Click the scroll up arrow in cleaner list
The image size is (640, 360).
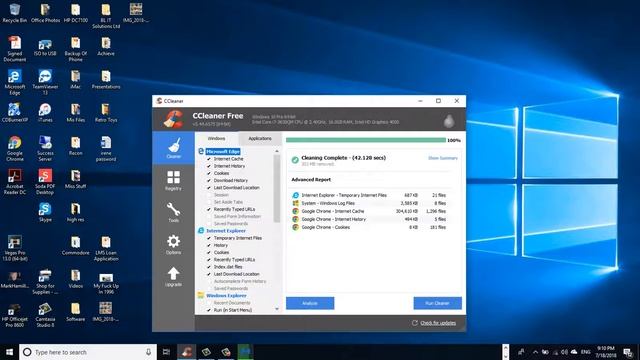click(277, 151)
